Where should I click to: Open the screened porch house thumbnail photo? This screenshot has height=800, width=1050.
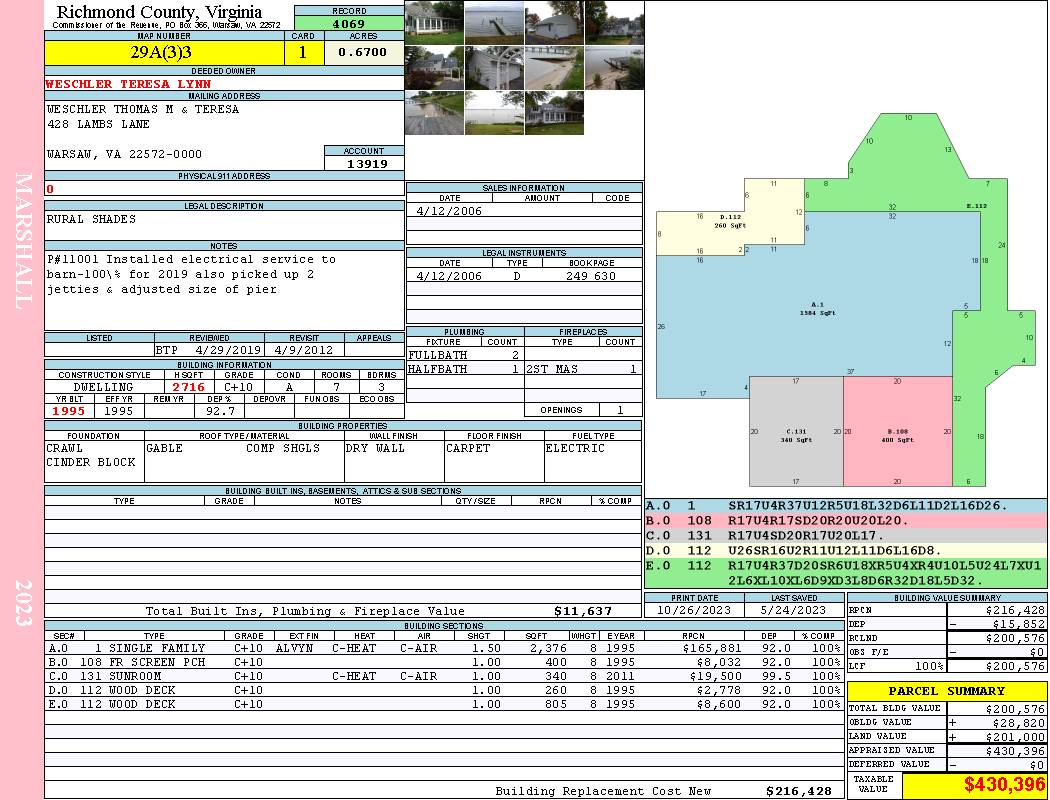coord(434,23)
